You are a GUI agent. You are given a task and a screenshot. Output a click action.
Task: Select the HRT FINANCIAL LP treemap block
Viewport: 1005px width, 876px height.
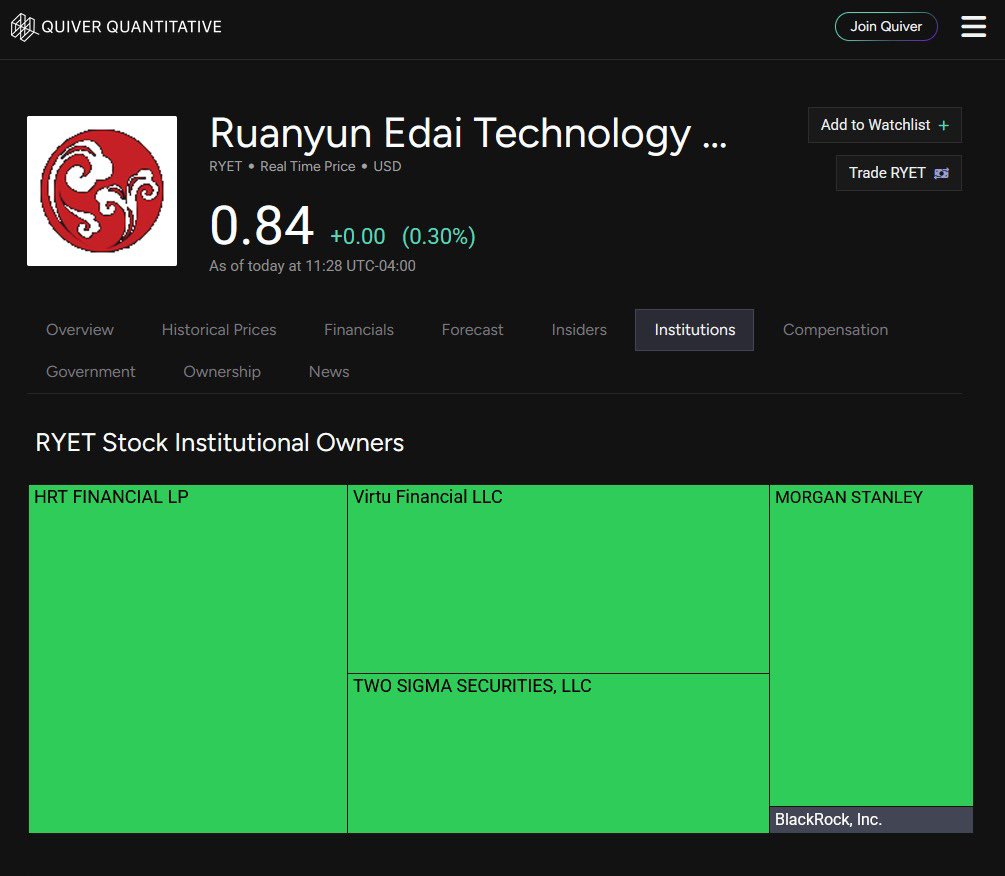click(188, 659)
